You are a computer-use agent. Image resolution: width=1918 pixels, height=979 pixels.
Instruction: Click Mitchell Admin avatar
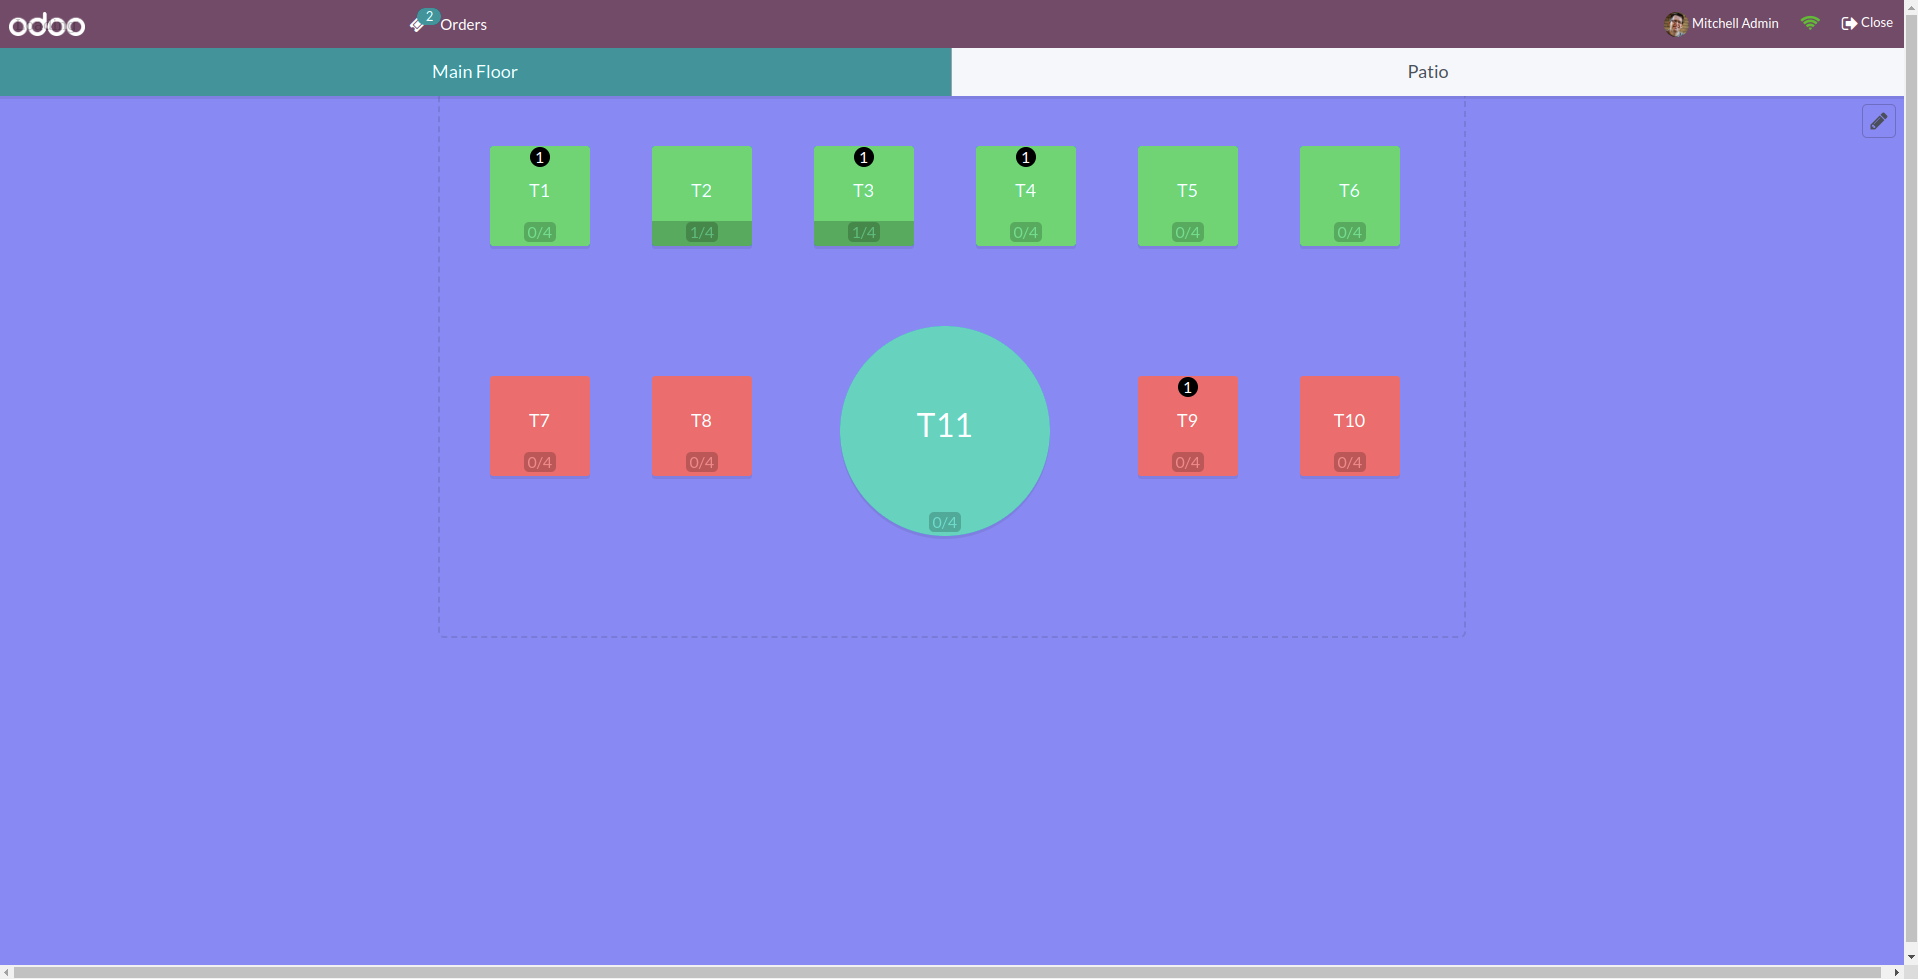click(1675, 24)
